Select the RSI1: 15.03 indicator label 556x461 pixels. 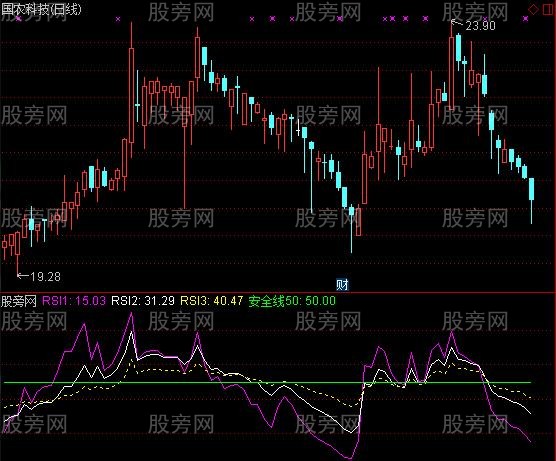pyautogui.click(x=74, y=301)
